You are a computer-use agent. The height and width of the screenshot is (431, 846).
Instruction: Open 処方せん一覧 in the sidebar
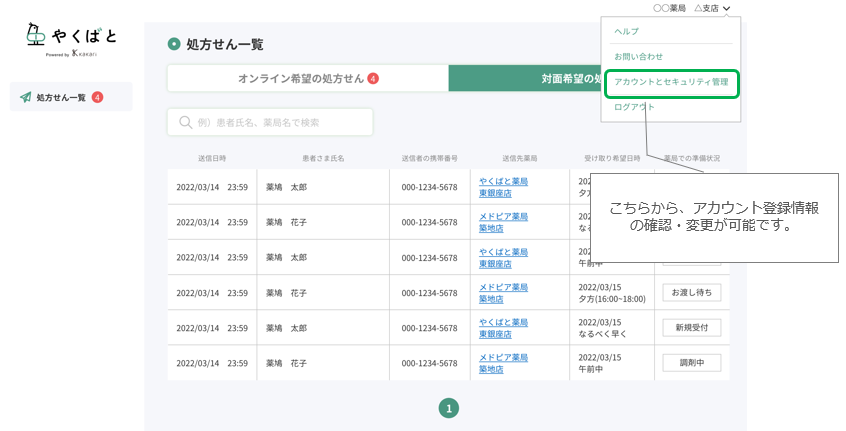tap(71, 97)
